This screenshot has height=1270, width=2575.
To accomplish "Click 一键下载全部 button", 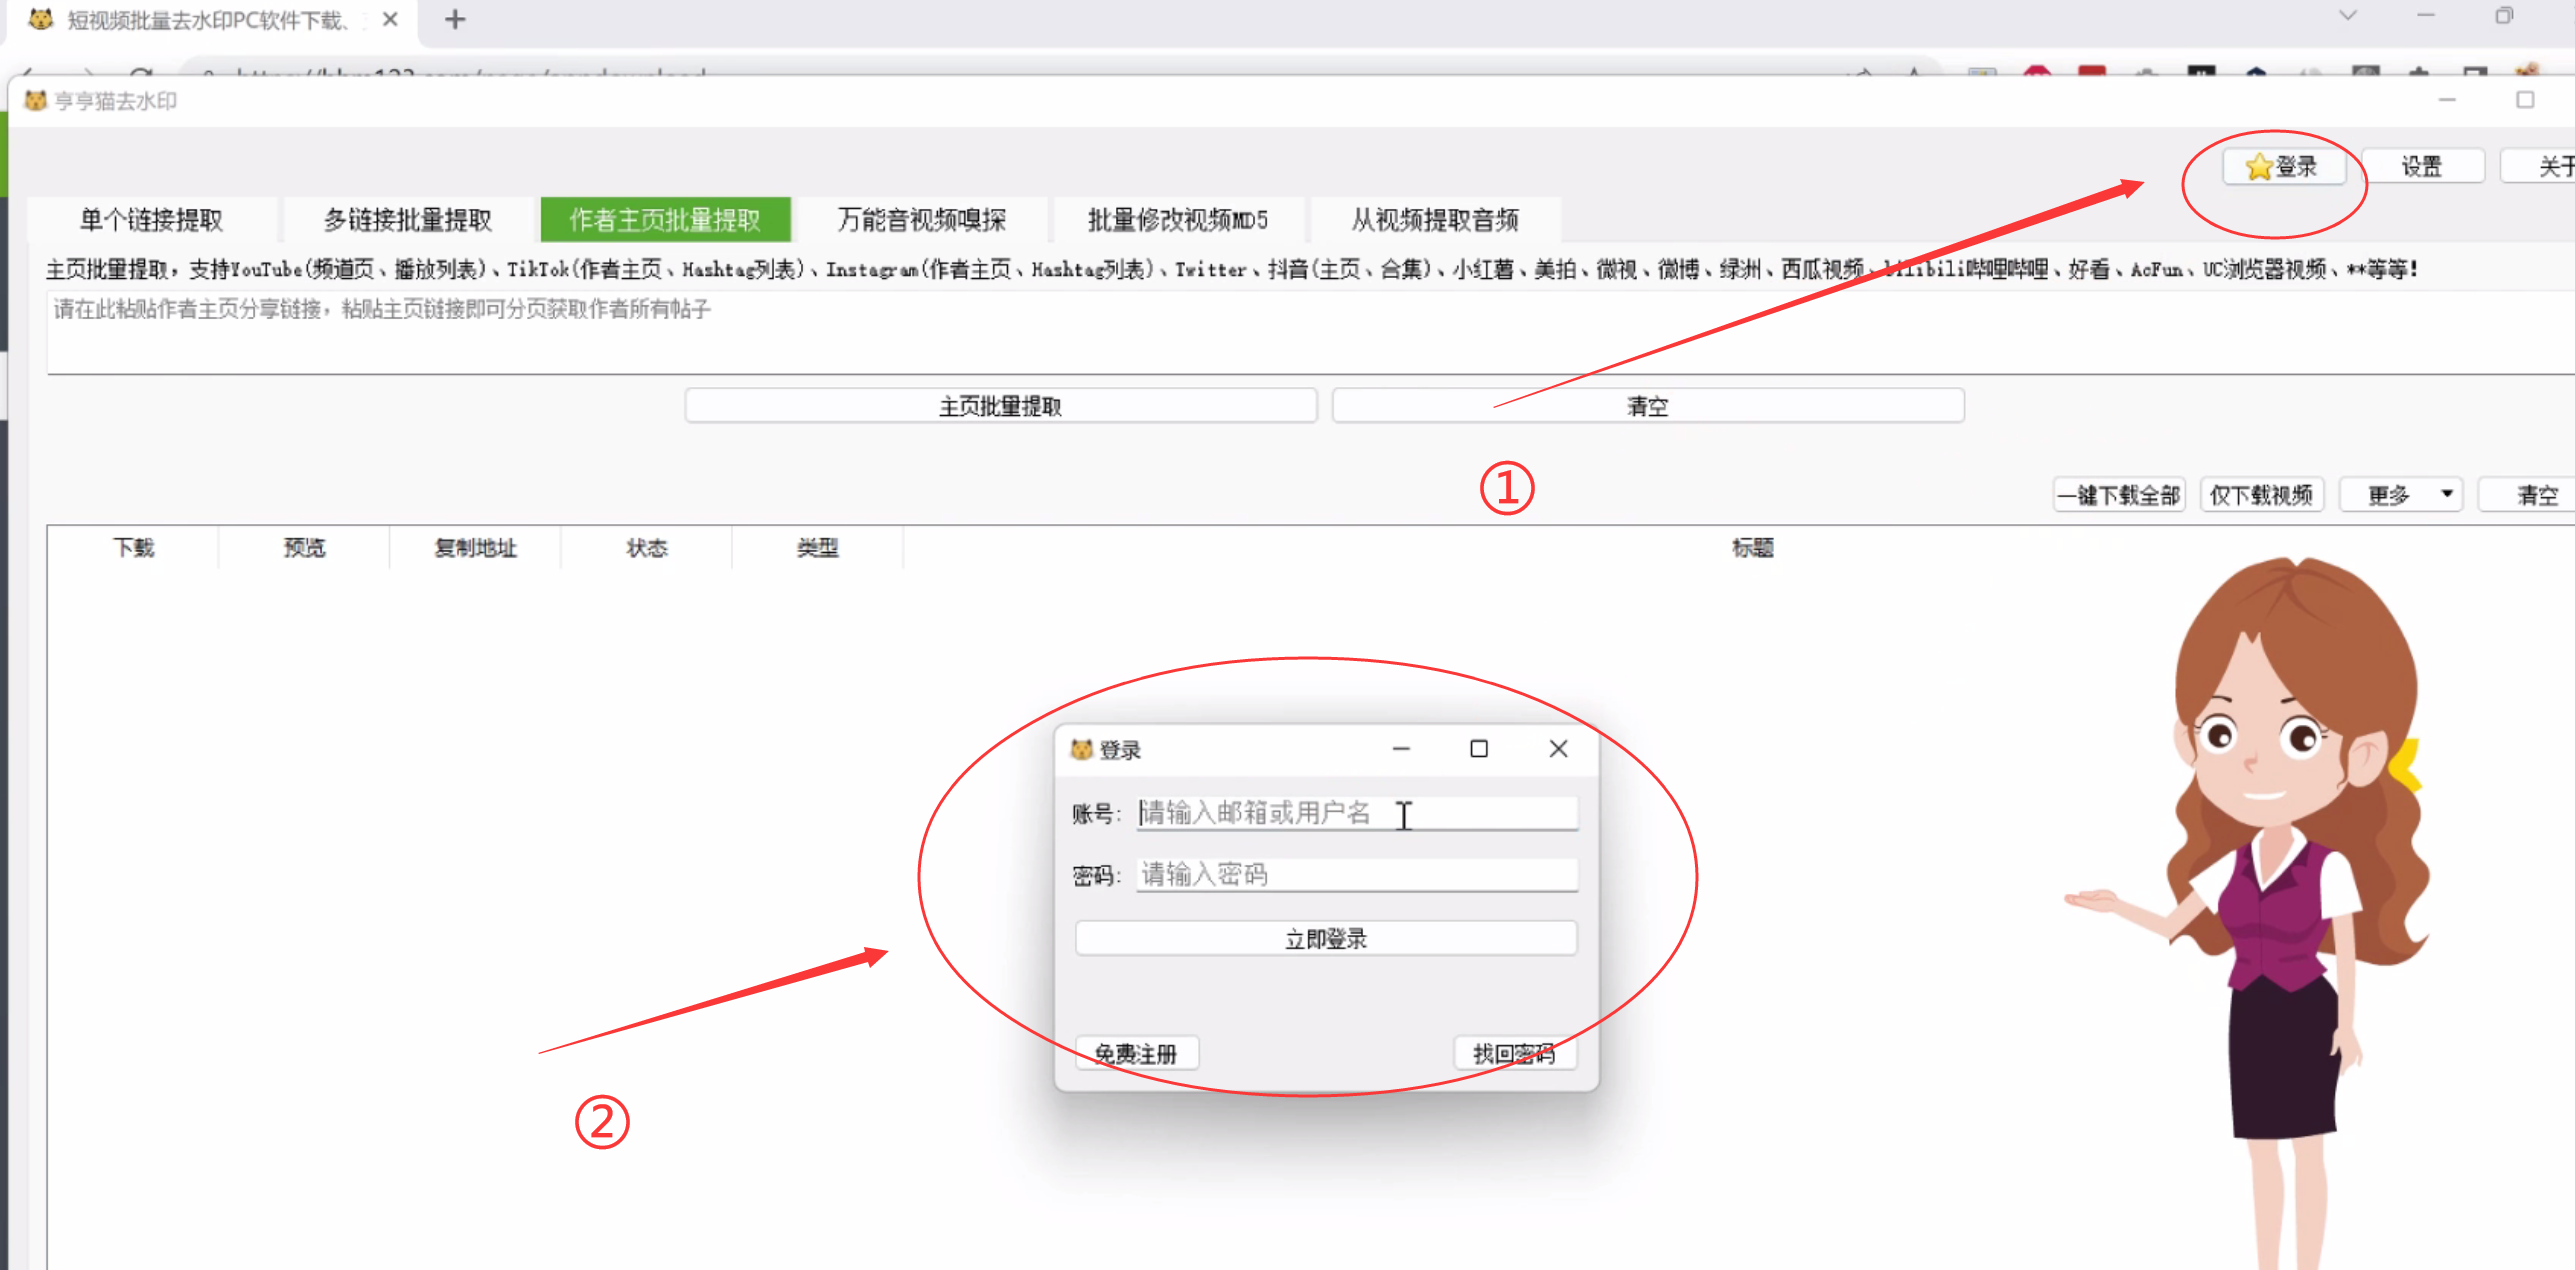I will (x=2118, y=495).
